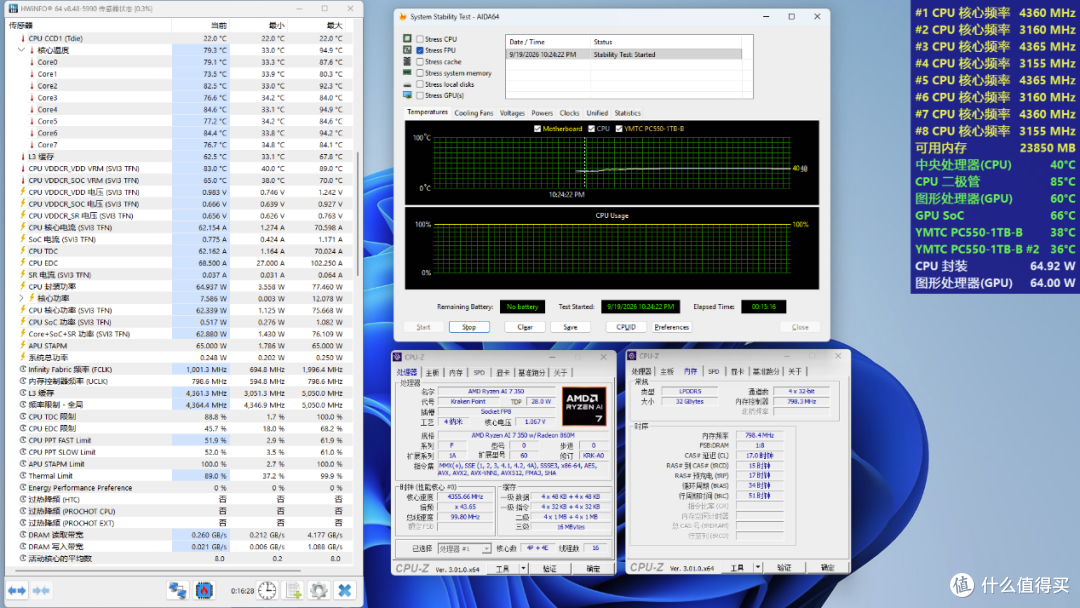Image resolution: width=1080 pixels, height=608 pixels.
Task: Enable Stress local disks checkbox
Action: [420, 84]
